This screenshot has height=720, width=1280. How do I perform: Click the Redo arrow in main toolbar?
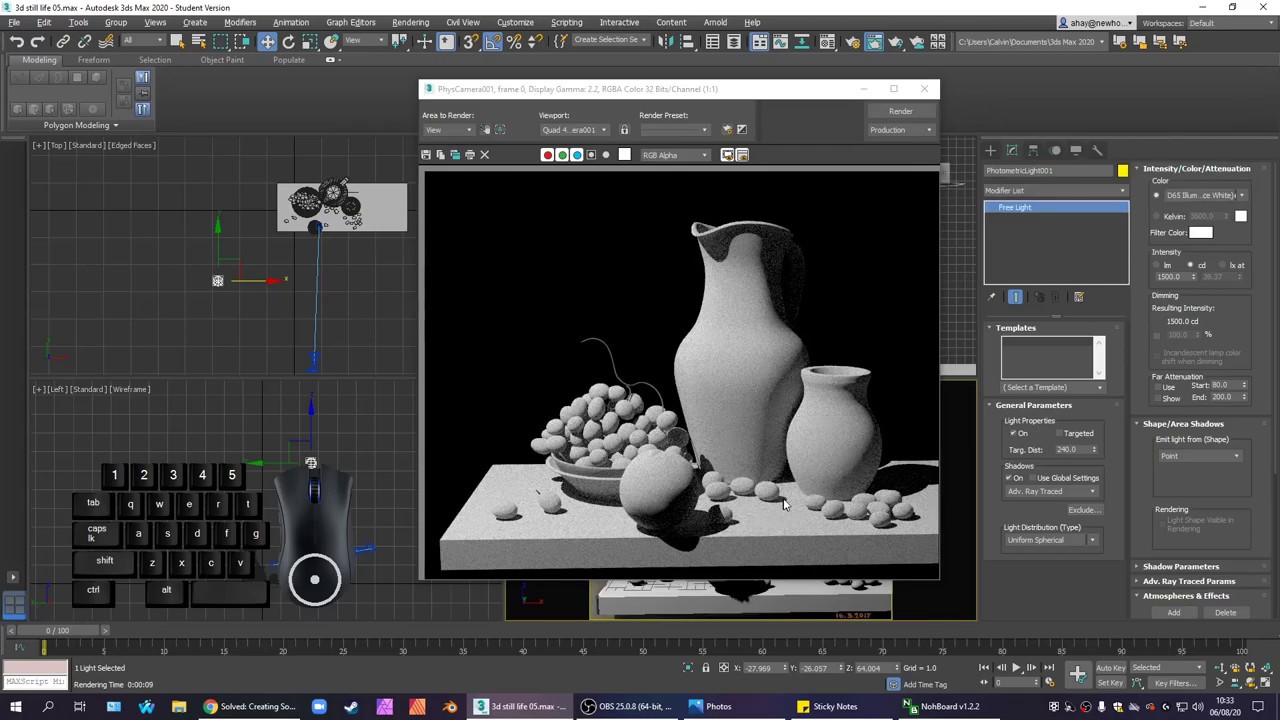point(38,41)
